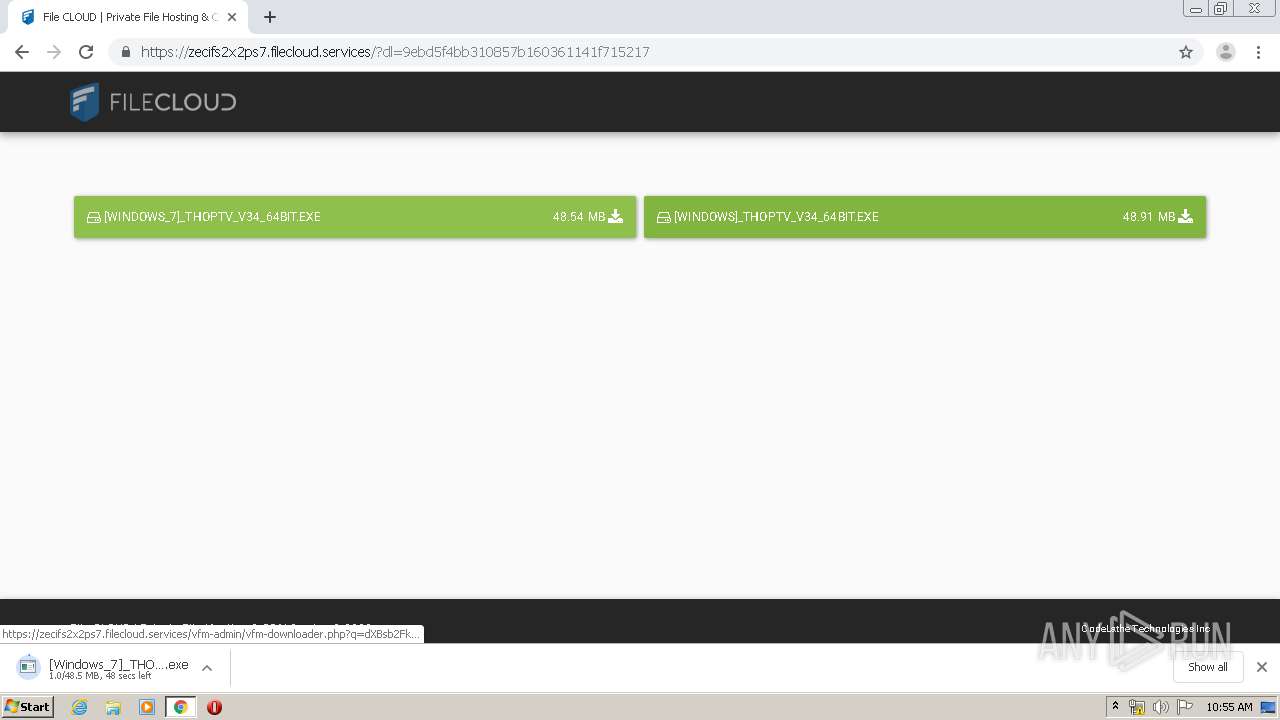1280x720 pixels.
Task: Click the network tray icon
Action: coord(1137,707)
